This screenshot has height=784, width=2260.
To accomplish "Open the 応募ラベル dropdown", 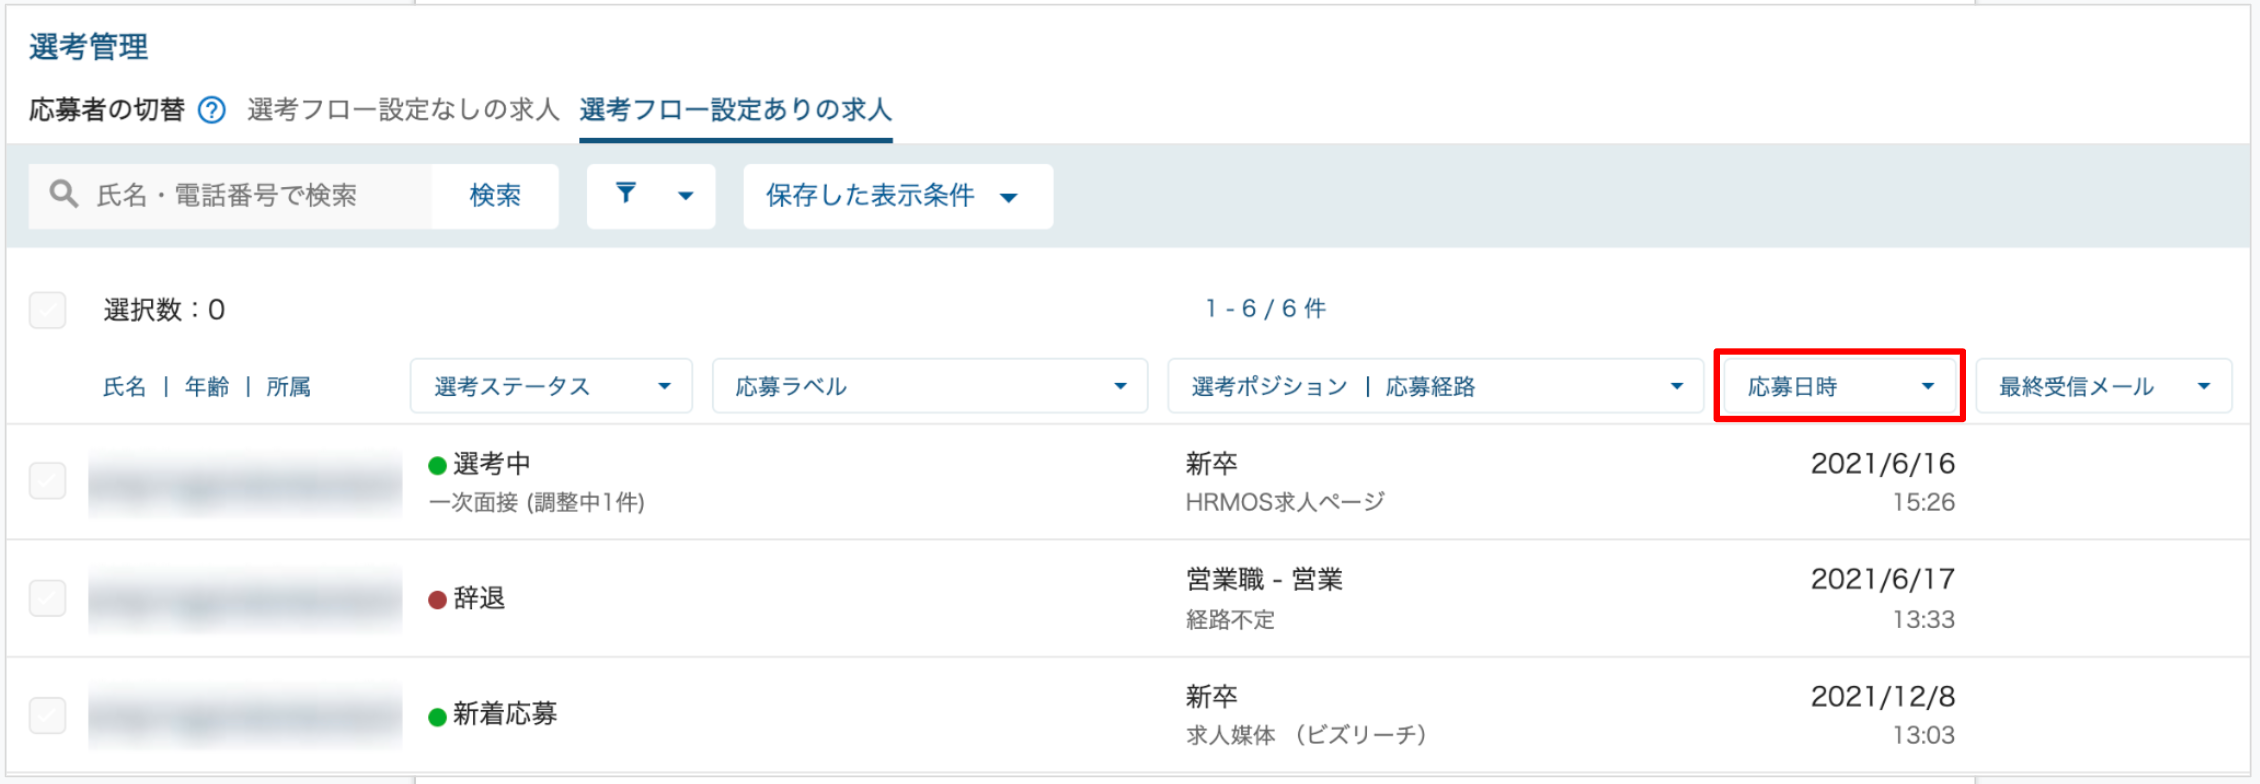I will (x=930, y=386).
